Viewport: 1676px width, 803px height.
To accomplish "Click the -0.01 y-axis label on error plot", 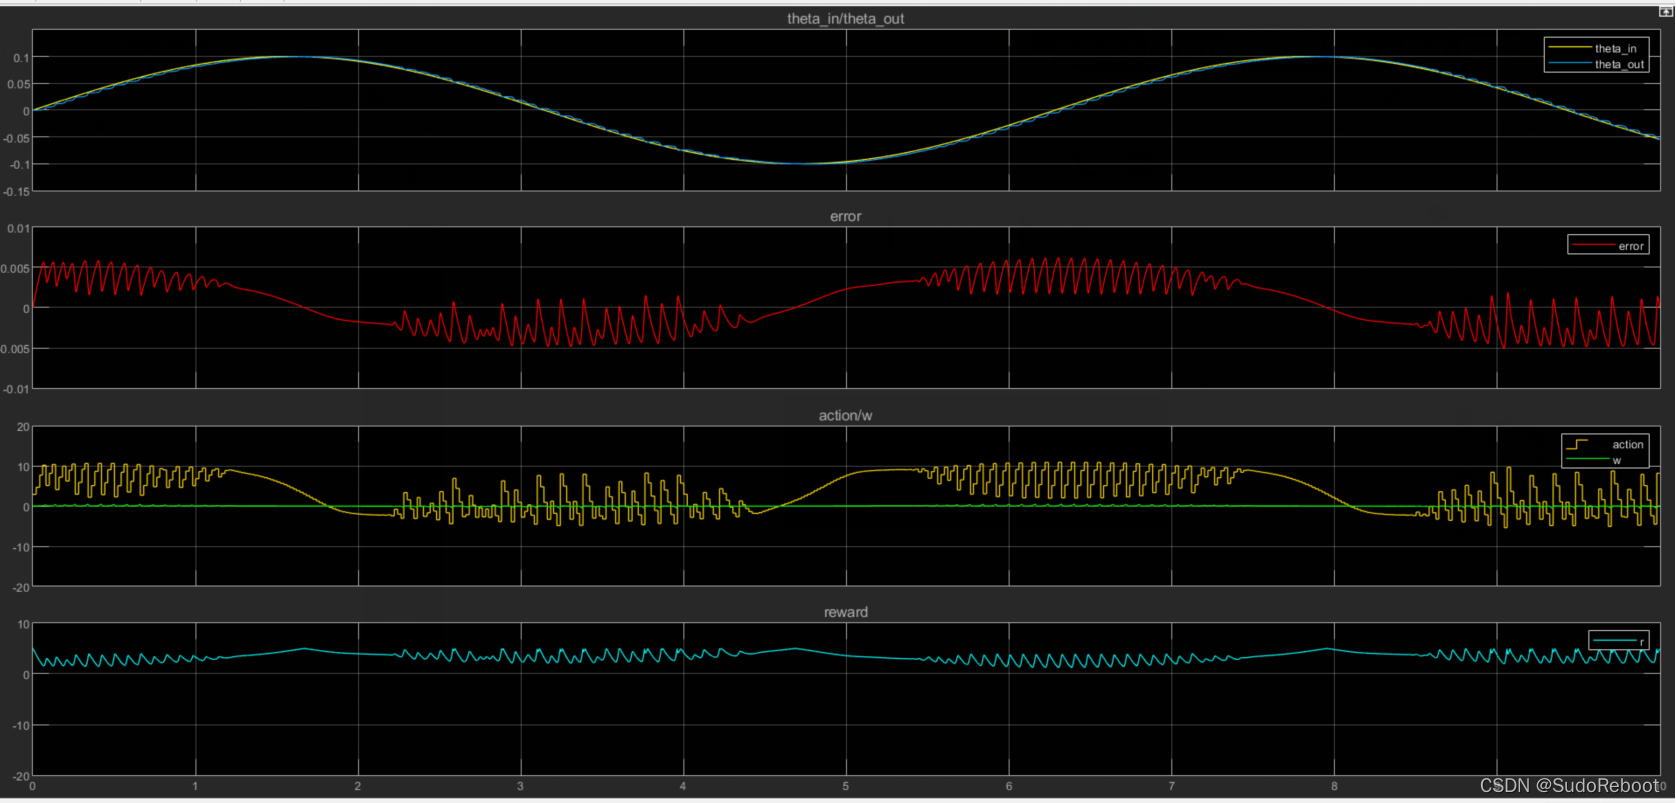I will (17, 389).
